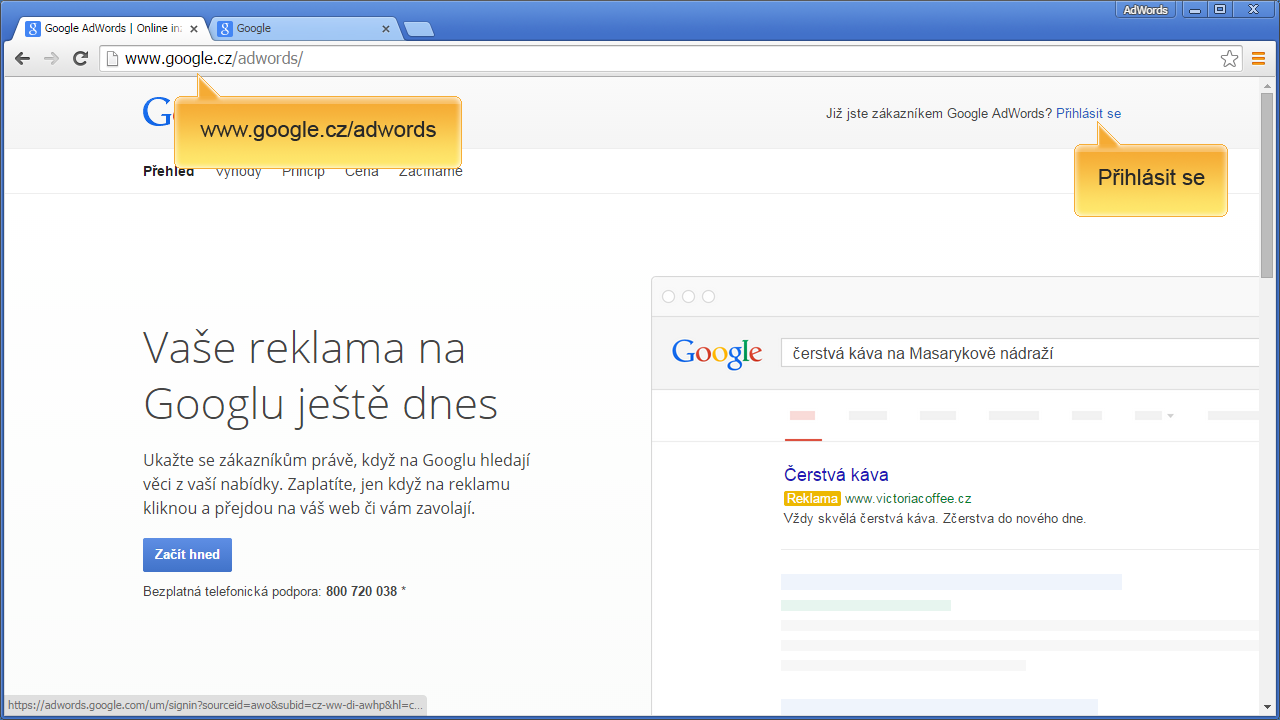Click the phone number 800 720 038
Viewport: 1280px width, 720px height.
tap(361, 592)
